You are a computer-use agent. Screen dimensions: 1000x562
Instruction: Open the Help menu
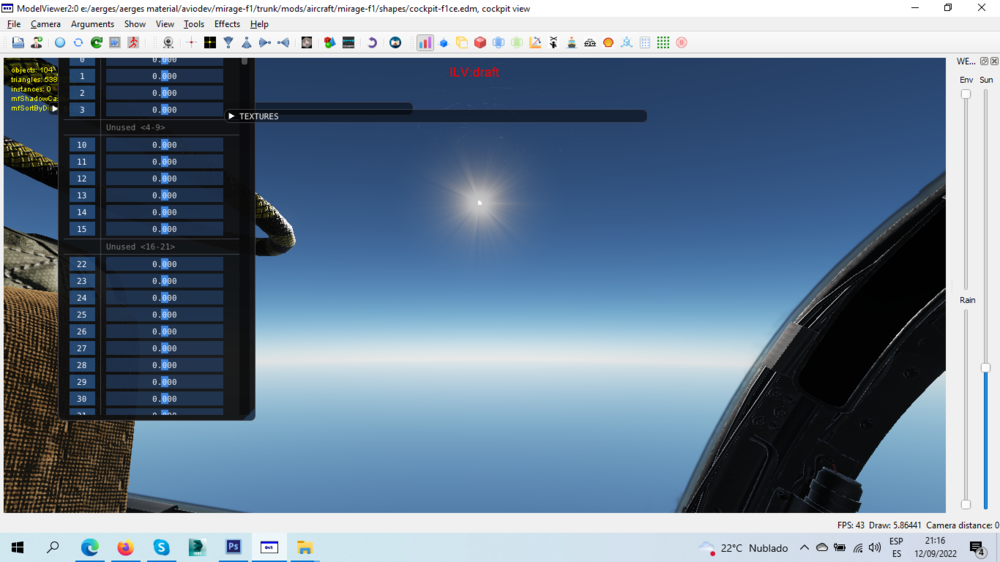(x=259, y=24)
